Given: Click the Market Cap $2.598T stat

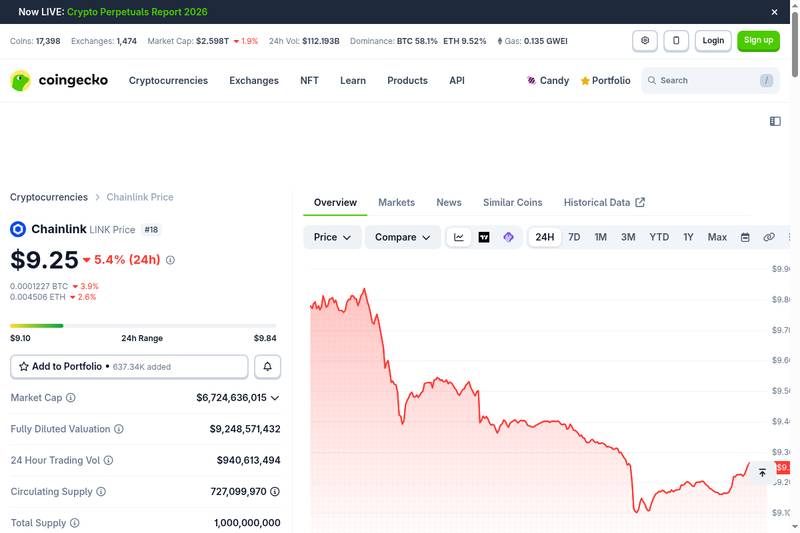Looking at the screenshot, I should [203, 41].
